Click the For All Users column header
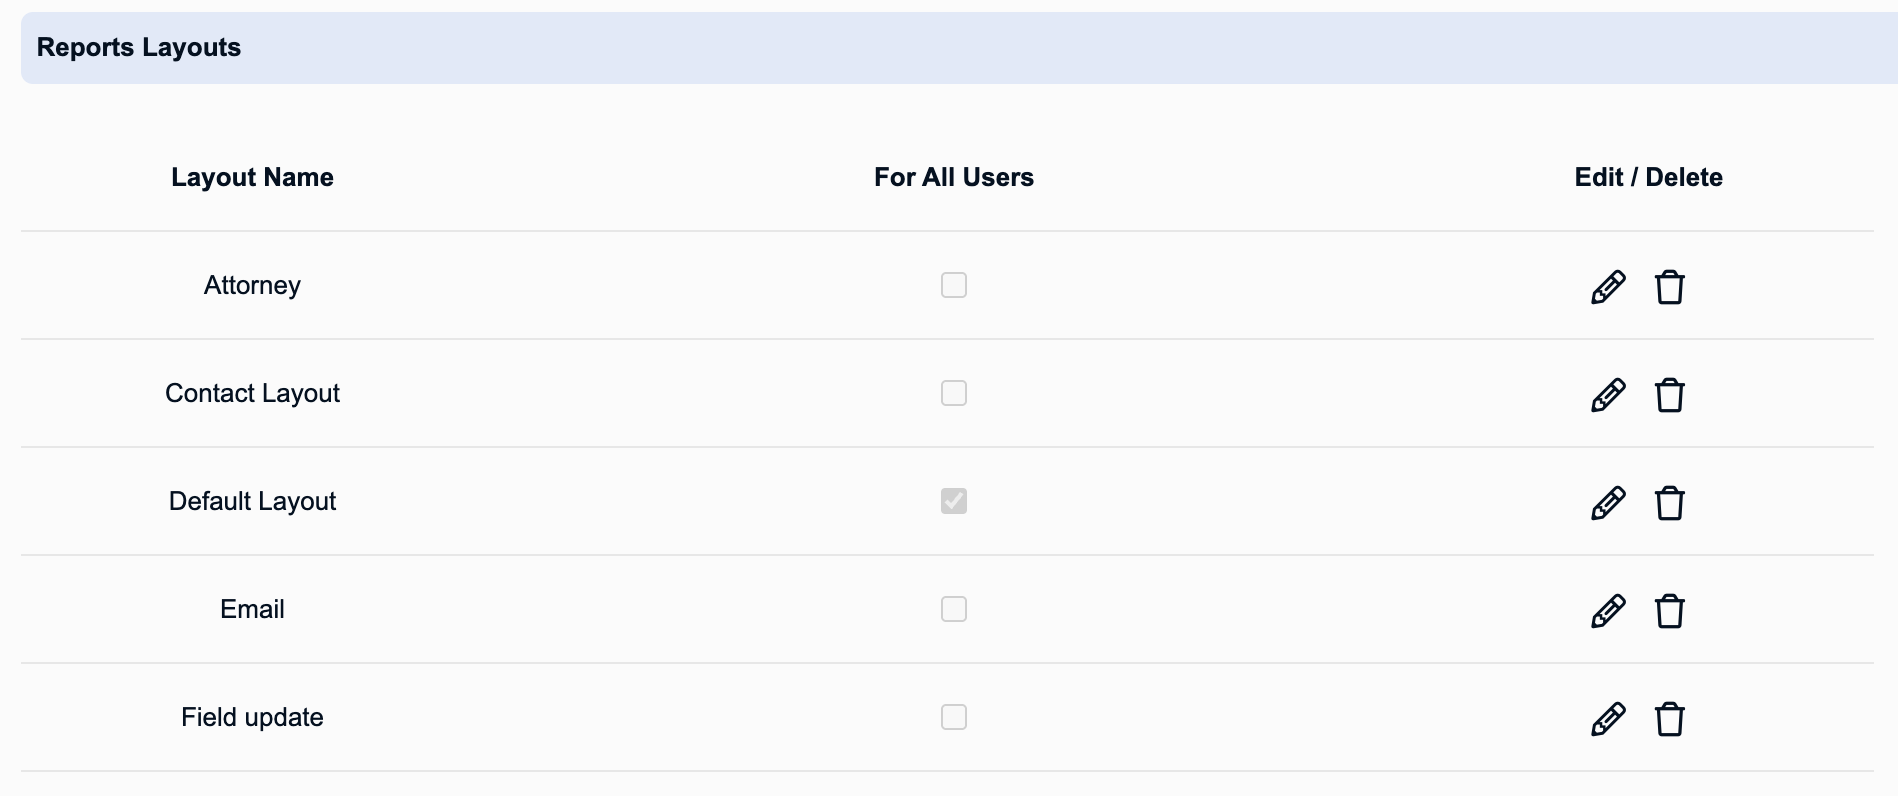The height and width of the screenshot is (796, 1898). [x=954, y=177]
